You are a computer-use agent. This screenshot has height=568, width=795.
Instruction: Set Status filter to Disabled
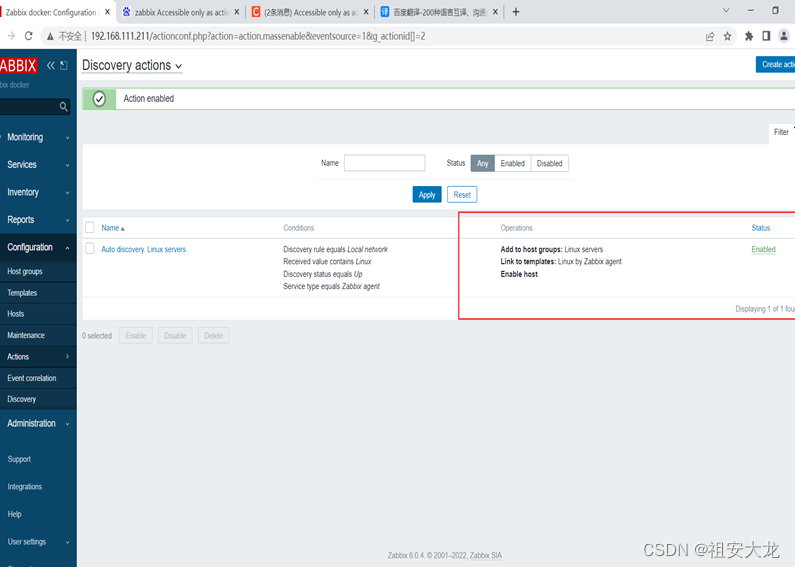point(550,163)
